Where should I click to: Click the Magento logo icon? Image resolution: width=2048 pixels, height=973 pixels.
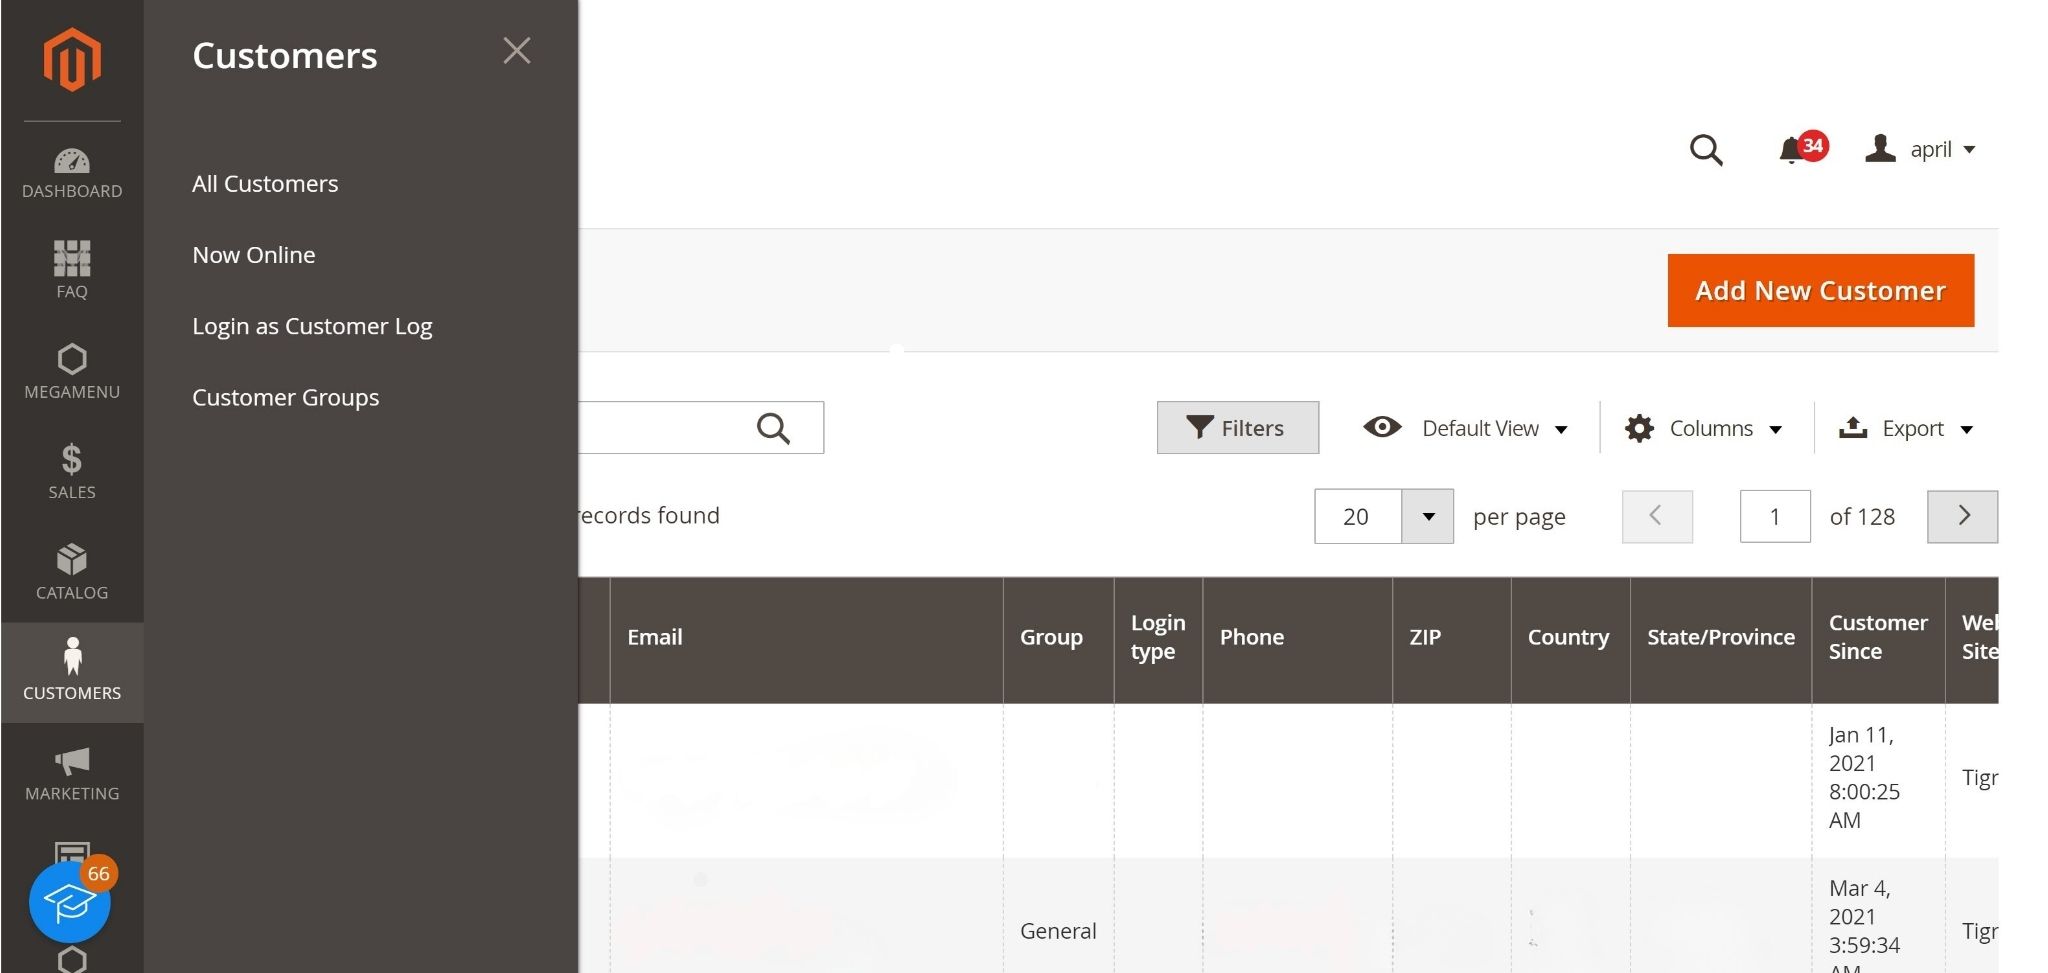72,60
